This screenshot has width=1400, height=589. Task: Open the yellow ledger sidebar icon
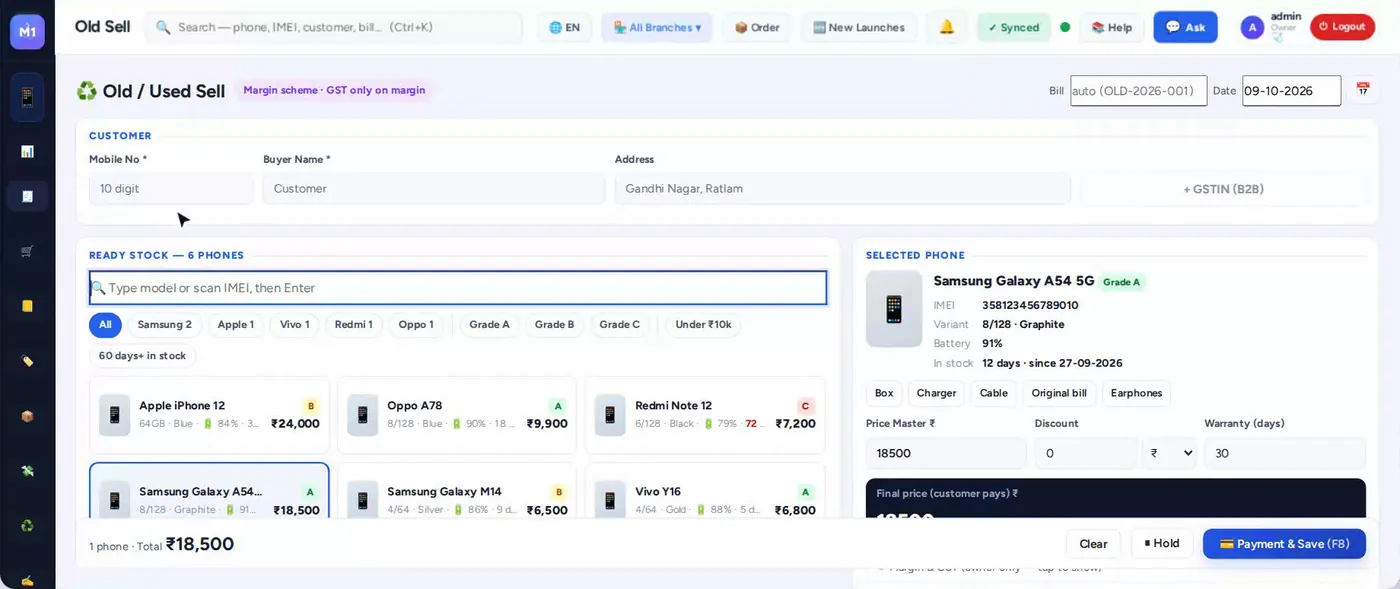pos(27,306)
